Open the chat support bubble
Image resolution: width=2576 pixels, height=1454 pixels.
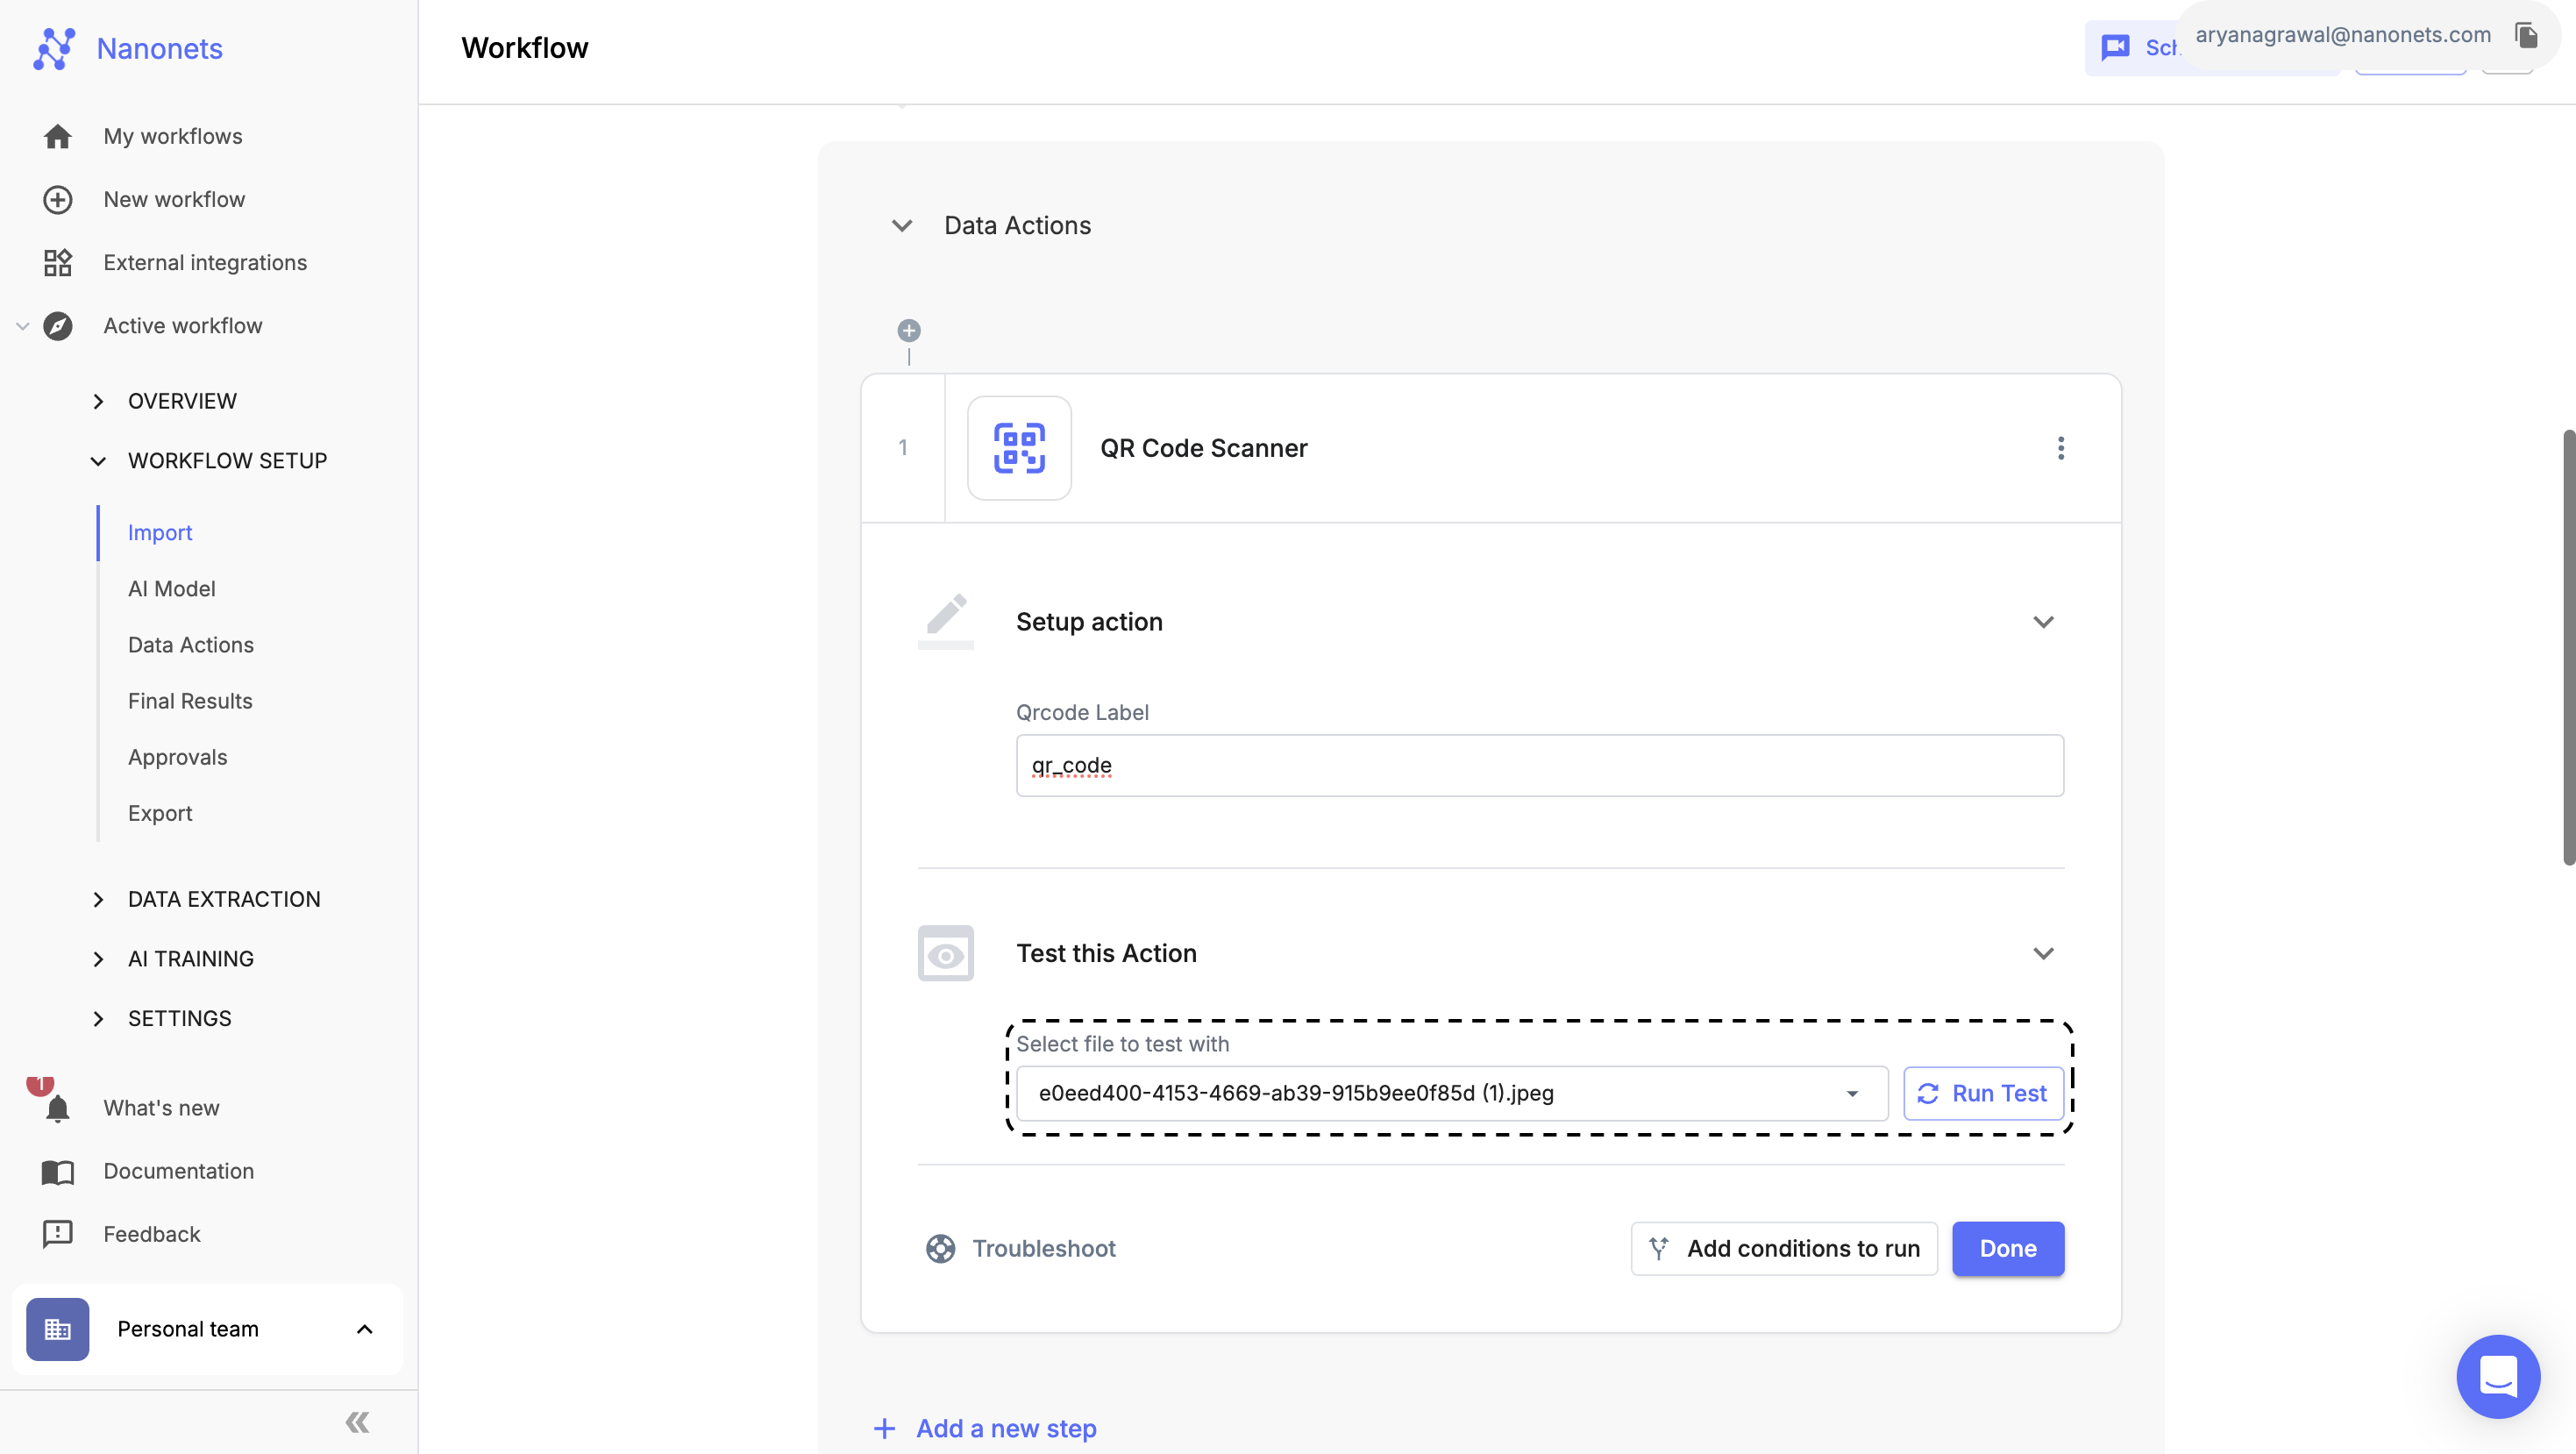(2498, 1376)
